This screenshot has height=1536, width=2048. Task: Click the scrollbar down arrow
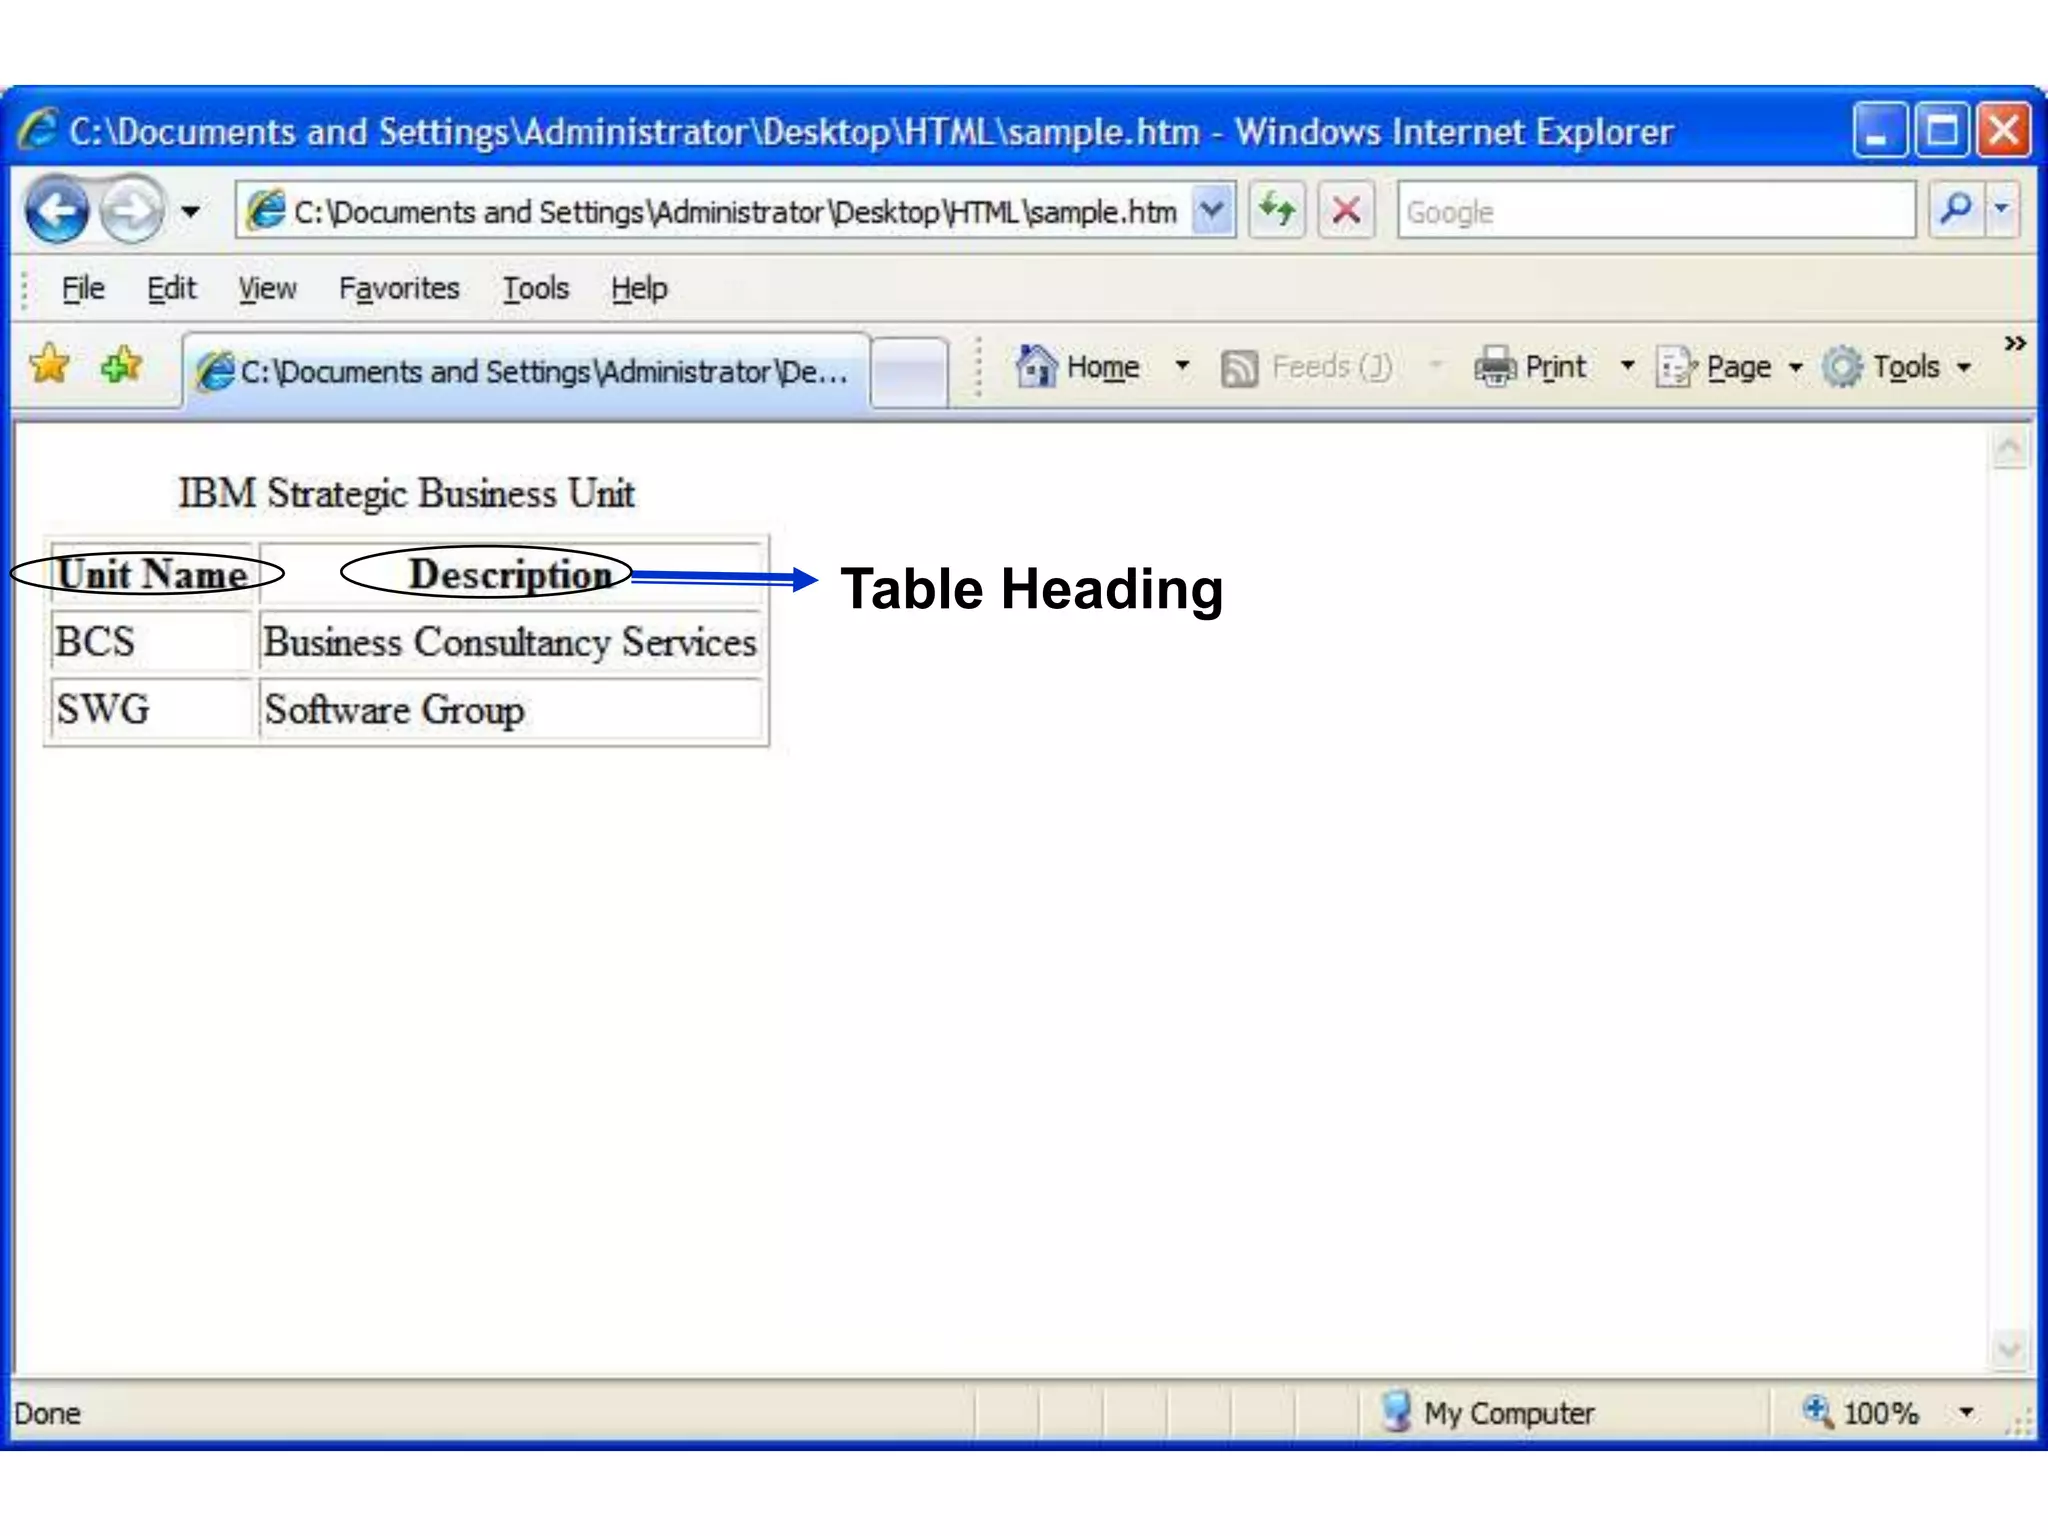point(2010,1350)
